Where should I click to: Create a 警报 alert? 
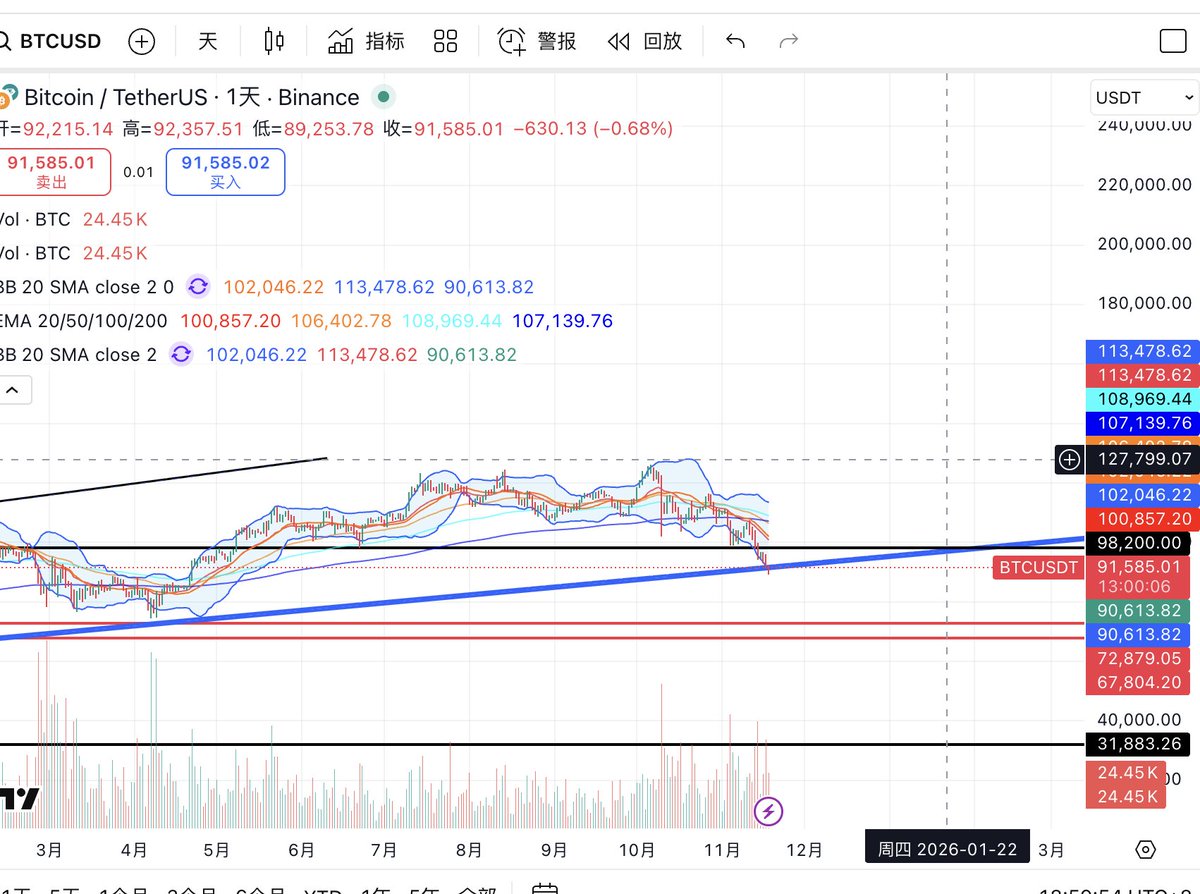point(537,41)
